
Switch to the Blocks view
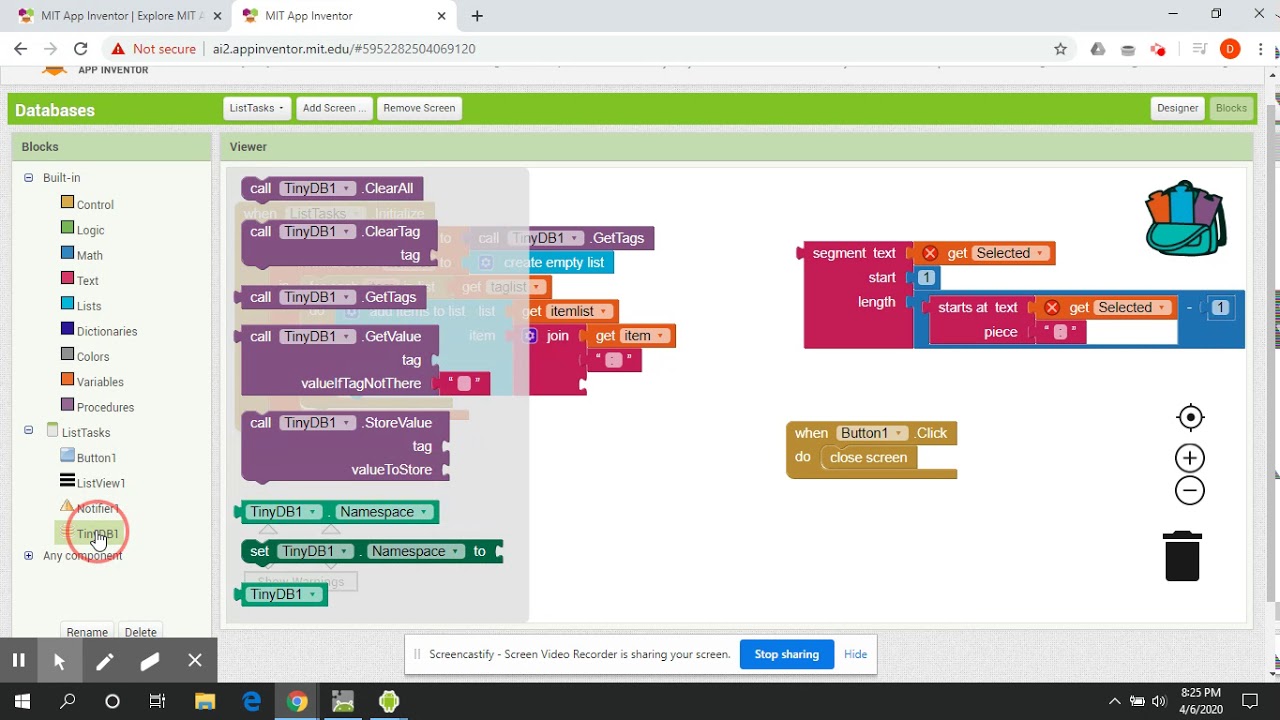[1231, 108]
